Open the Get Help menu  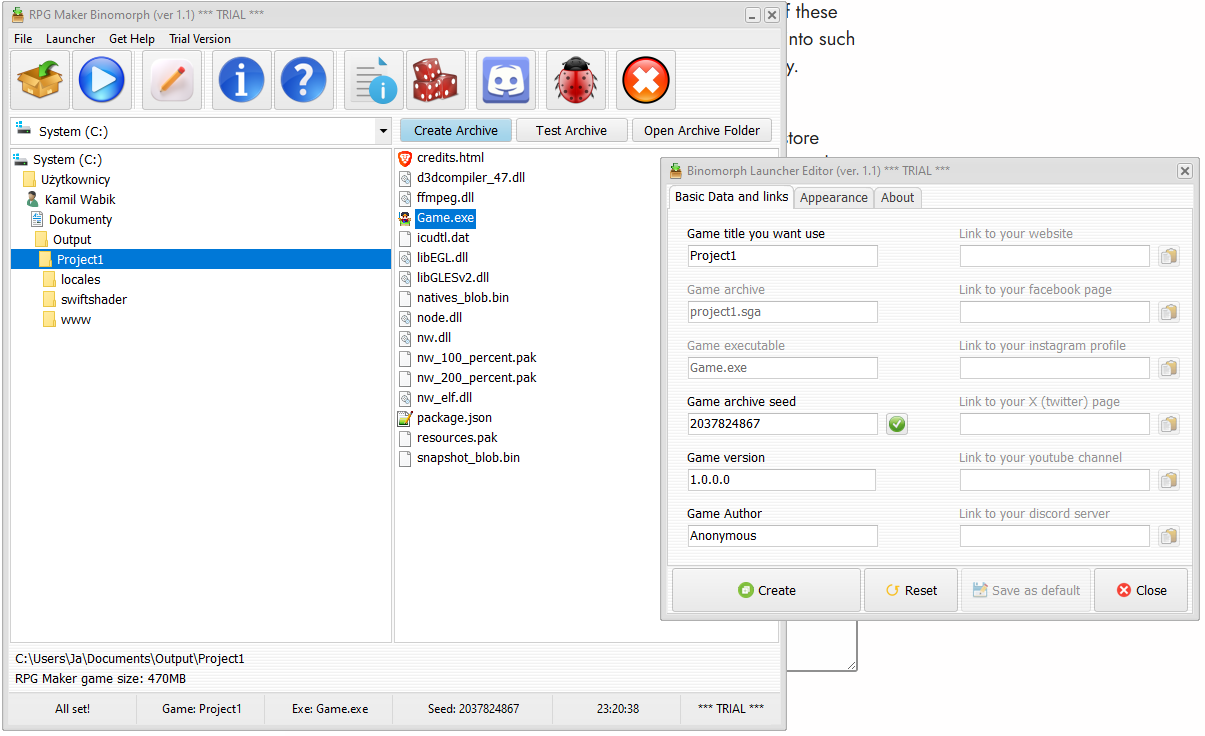point(132,39)
